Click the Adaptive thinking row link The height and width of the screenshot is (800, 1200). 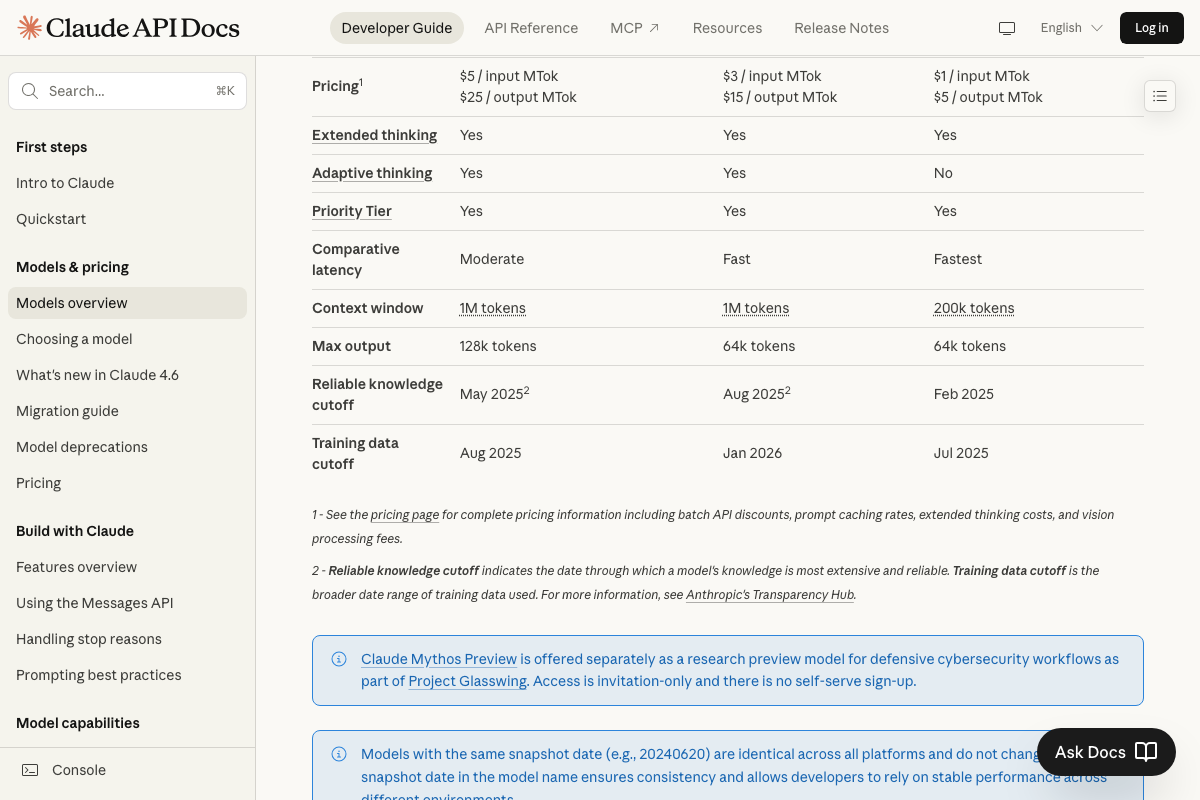pyautogui.click(x=372, y=173)
